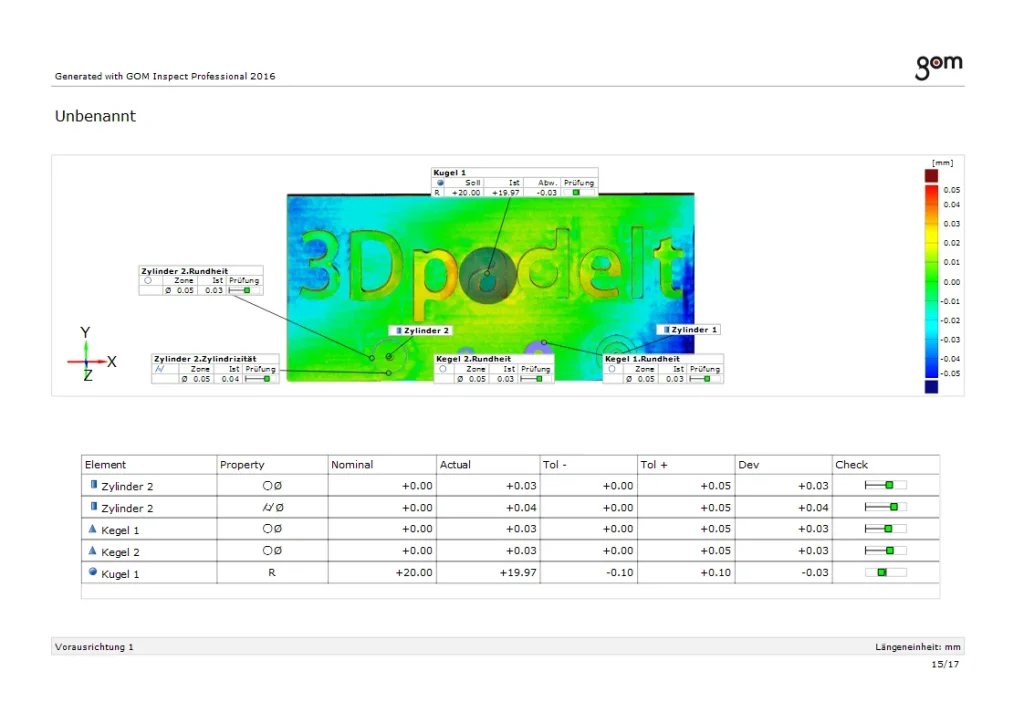Click the +19.97 Actual value in table
This screenshot has height=724, width=1024.
point(518,573)
